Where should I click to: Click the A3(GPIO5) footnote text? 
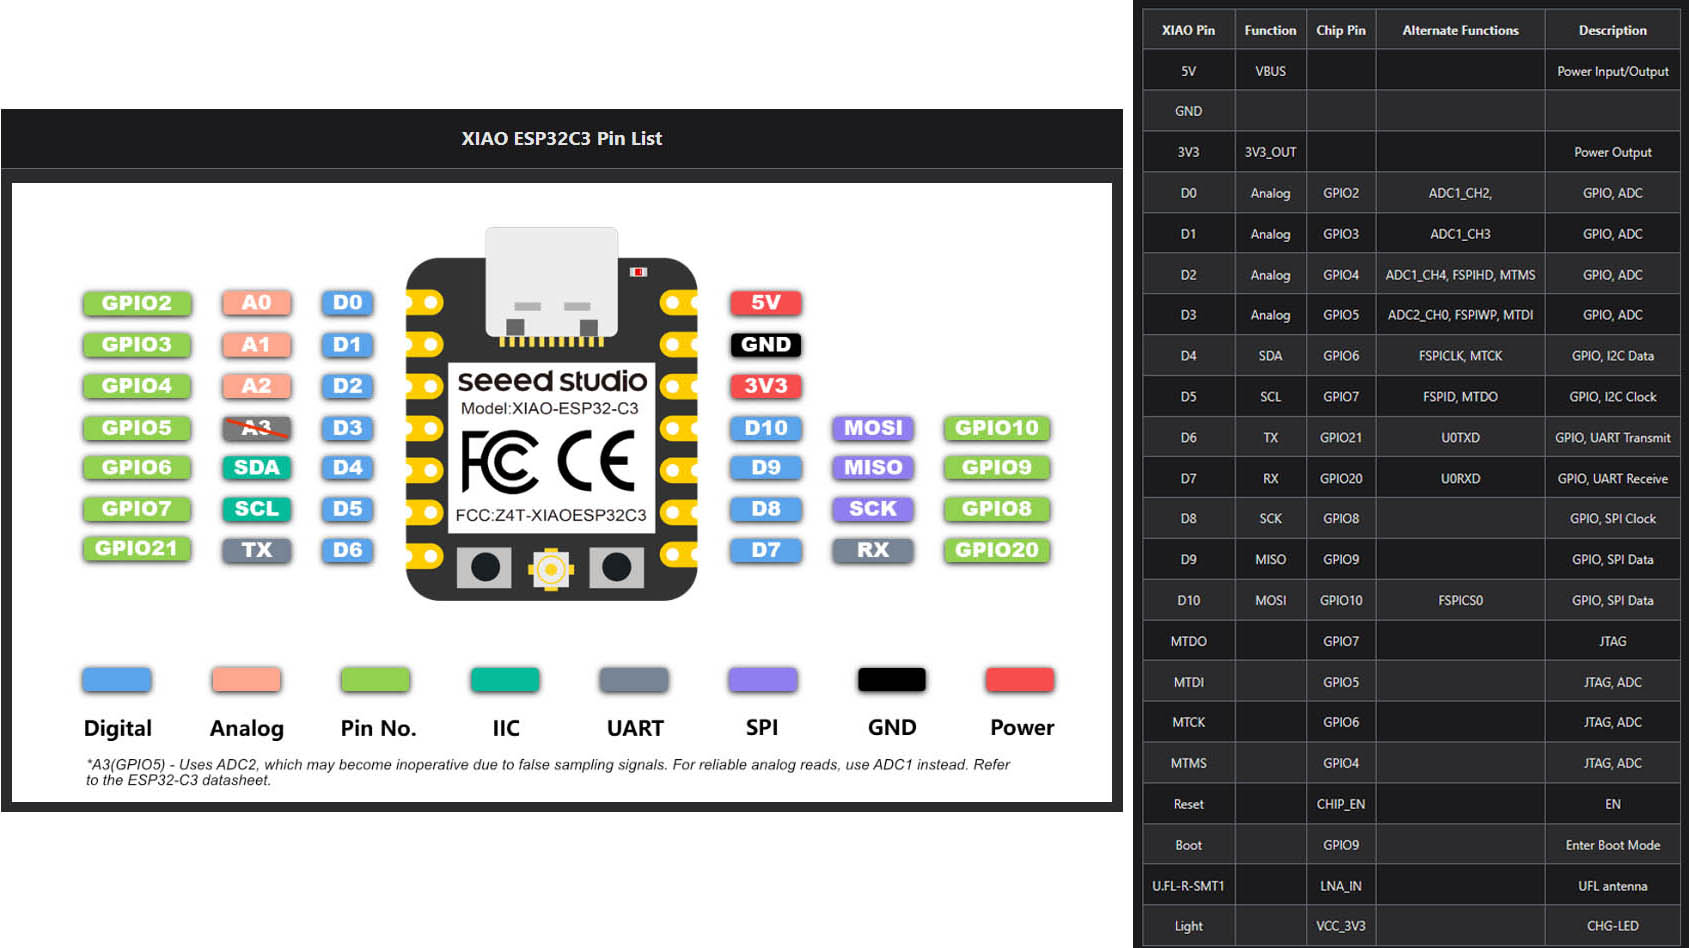[x=548, y=772]
